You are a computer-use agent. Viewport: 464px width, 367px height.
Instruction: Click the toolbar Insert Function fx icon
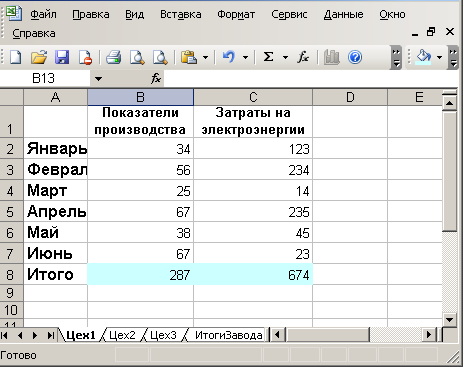click(303, 57)
